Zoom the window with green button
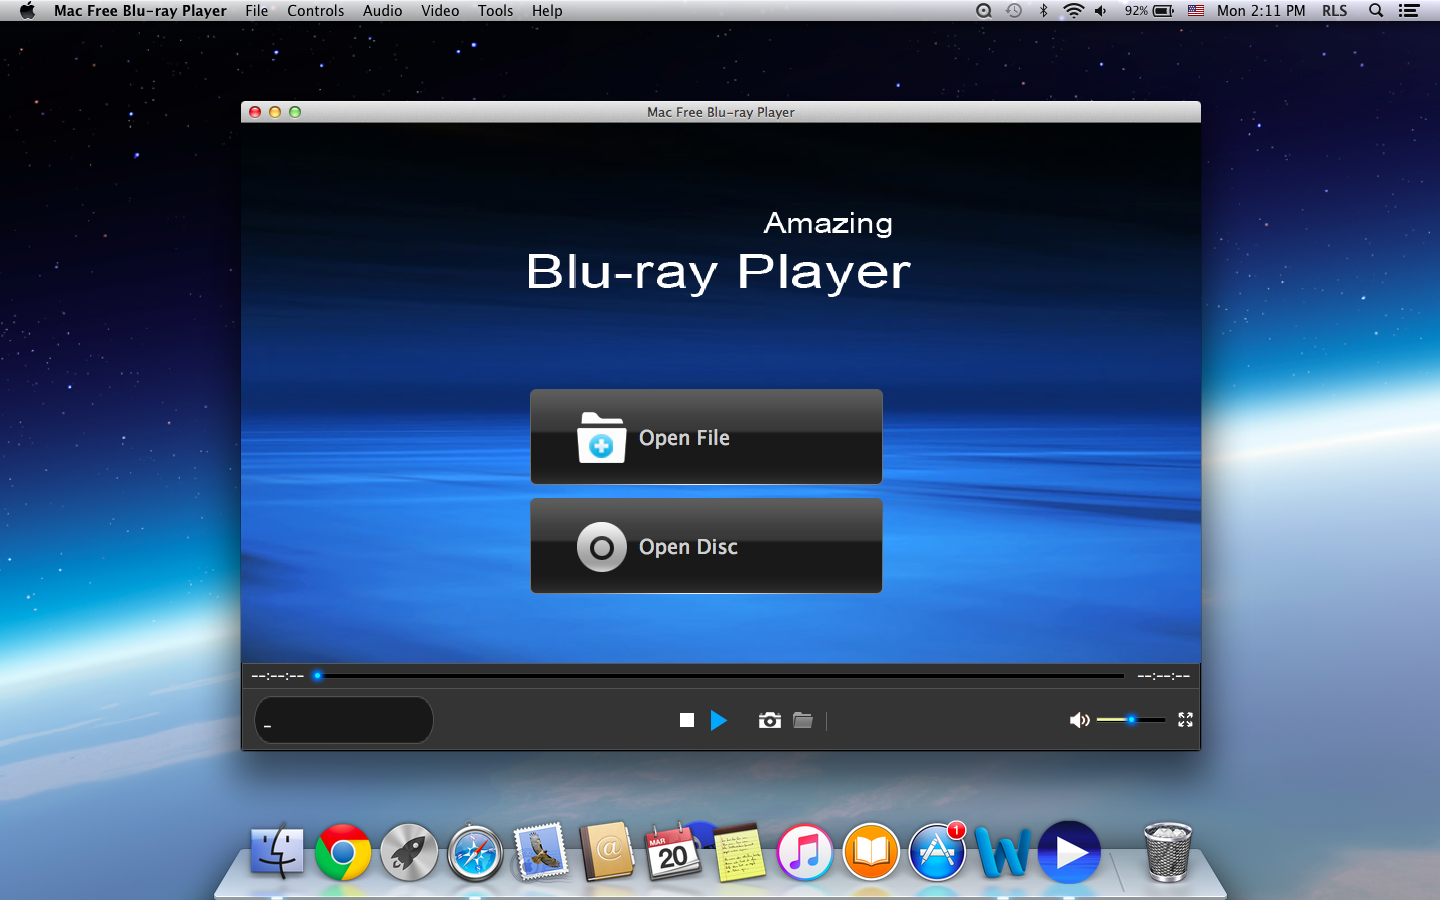 (x=295, y=112)
